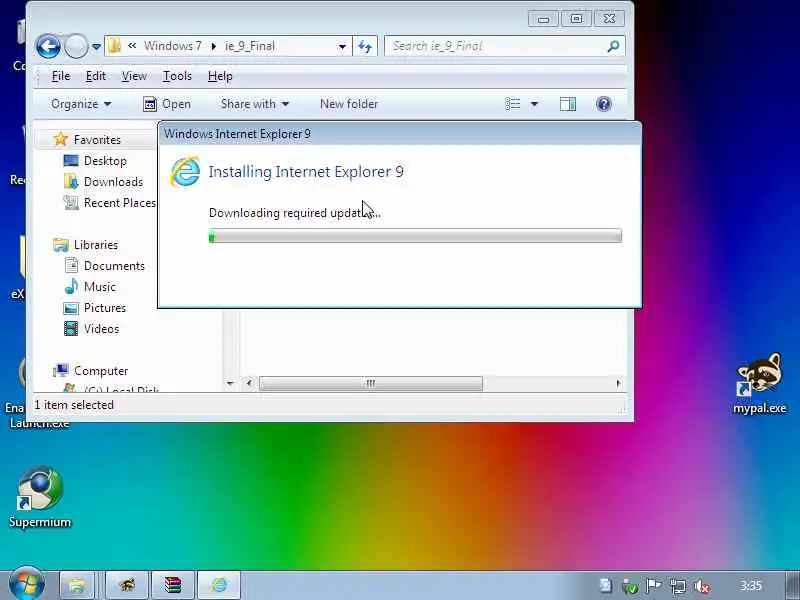Viewport: 800px width, 600px height.
Task: Select Favorites in the navigation pane
Action: pos(97,140)
